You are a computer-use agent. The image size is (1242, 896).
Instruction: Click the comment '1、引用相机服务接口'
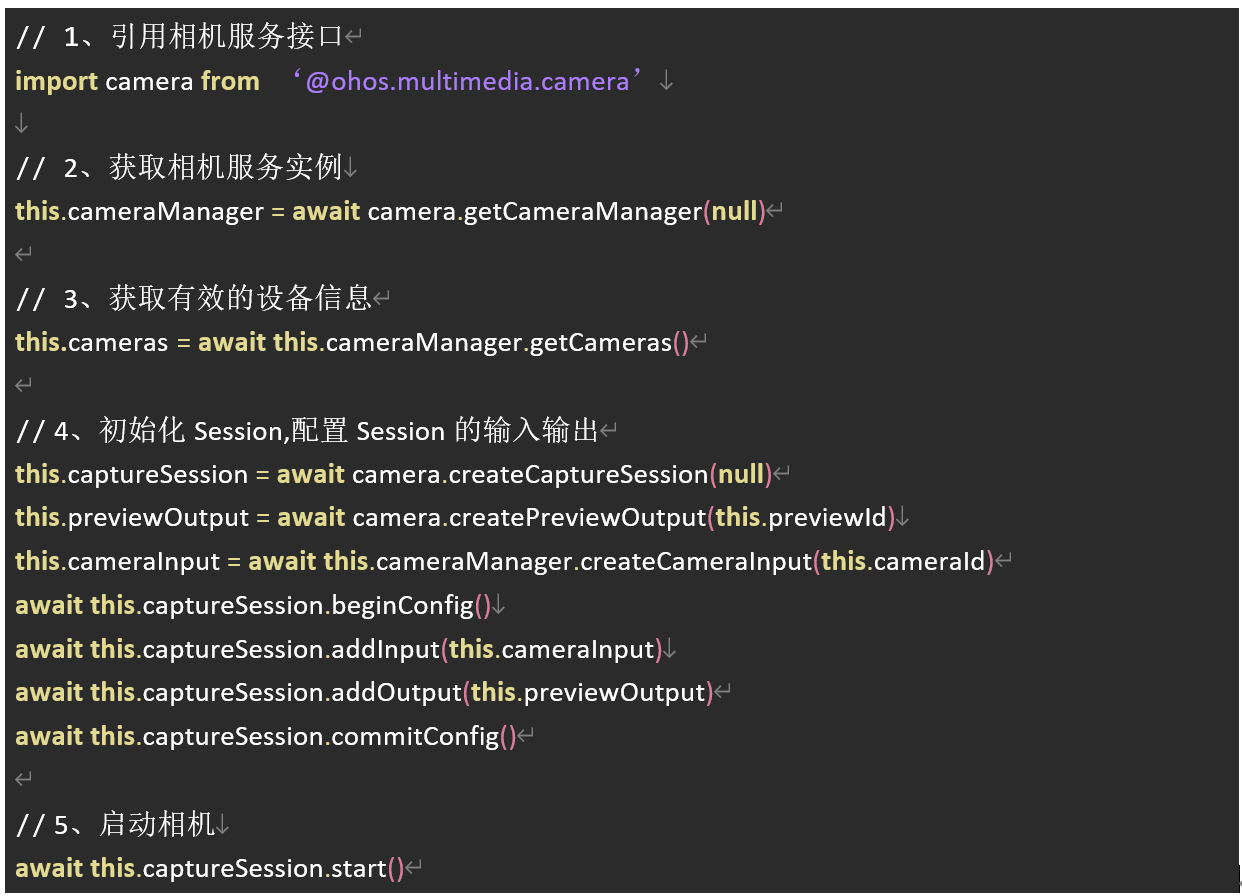pos(179,38)
